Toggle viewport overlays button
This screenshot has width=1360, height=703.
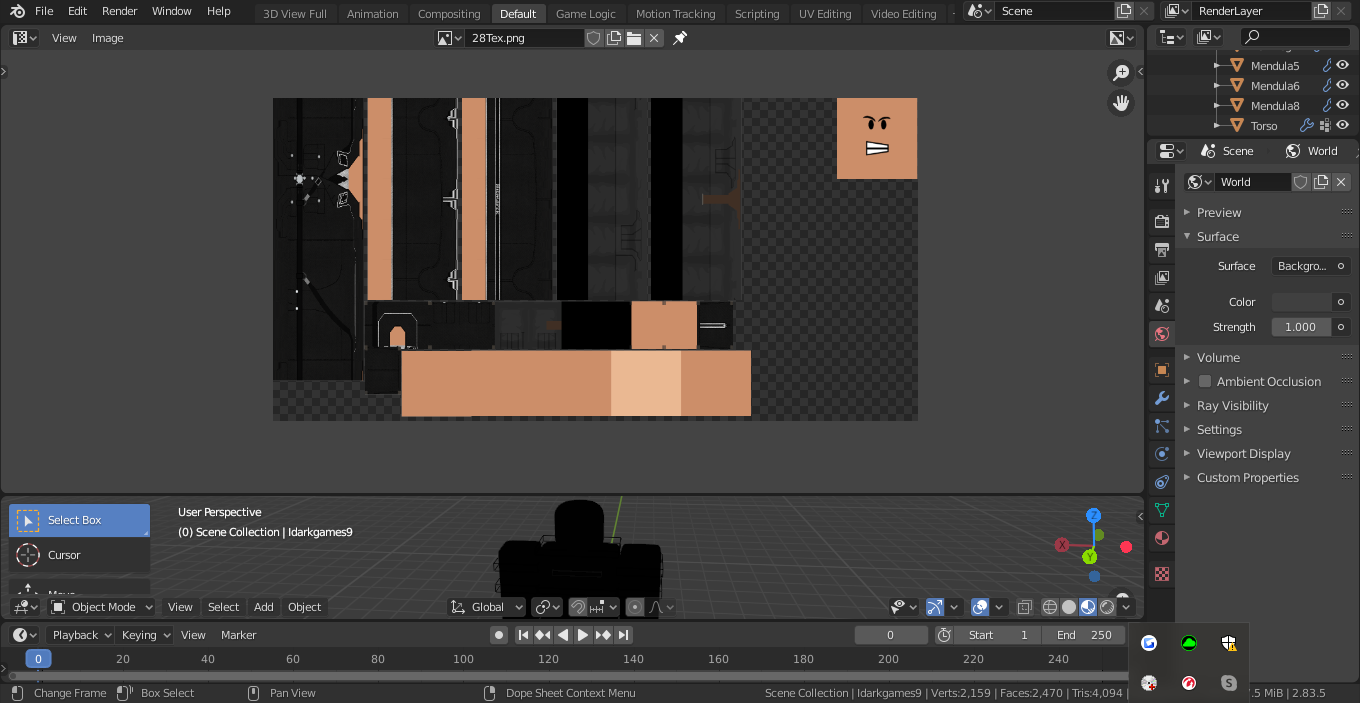[981, 607]
